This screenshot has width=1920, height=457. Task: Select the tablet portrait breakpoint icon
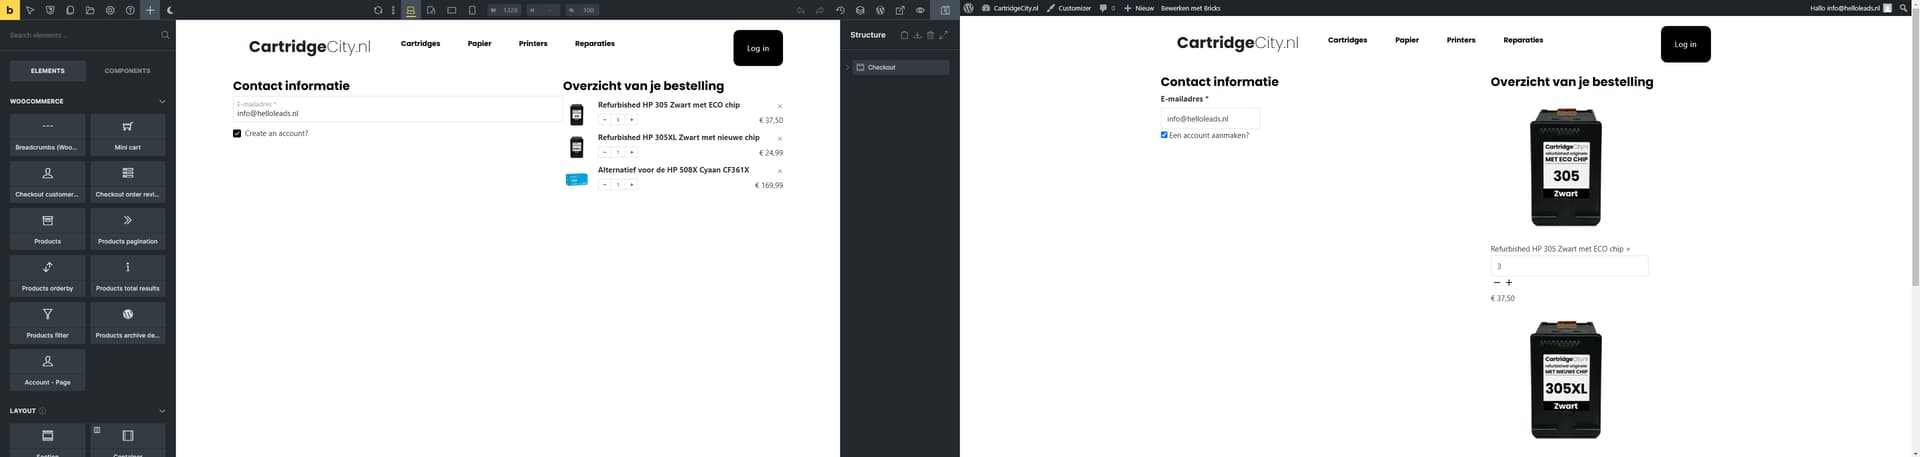(x=431, y=10)
